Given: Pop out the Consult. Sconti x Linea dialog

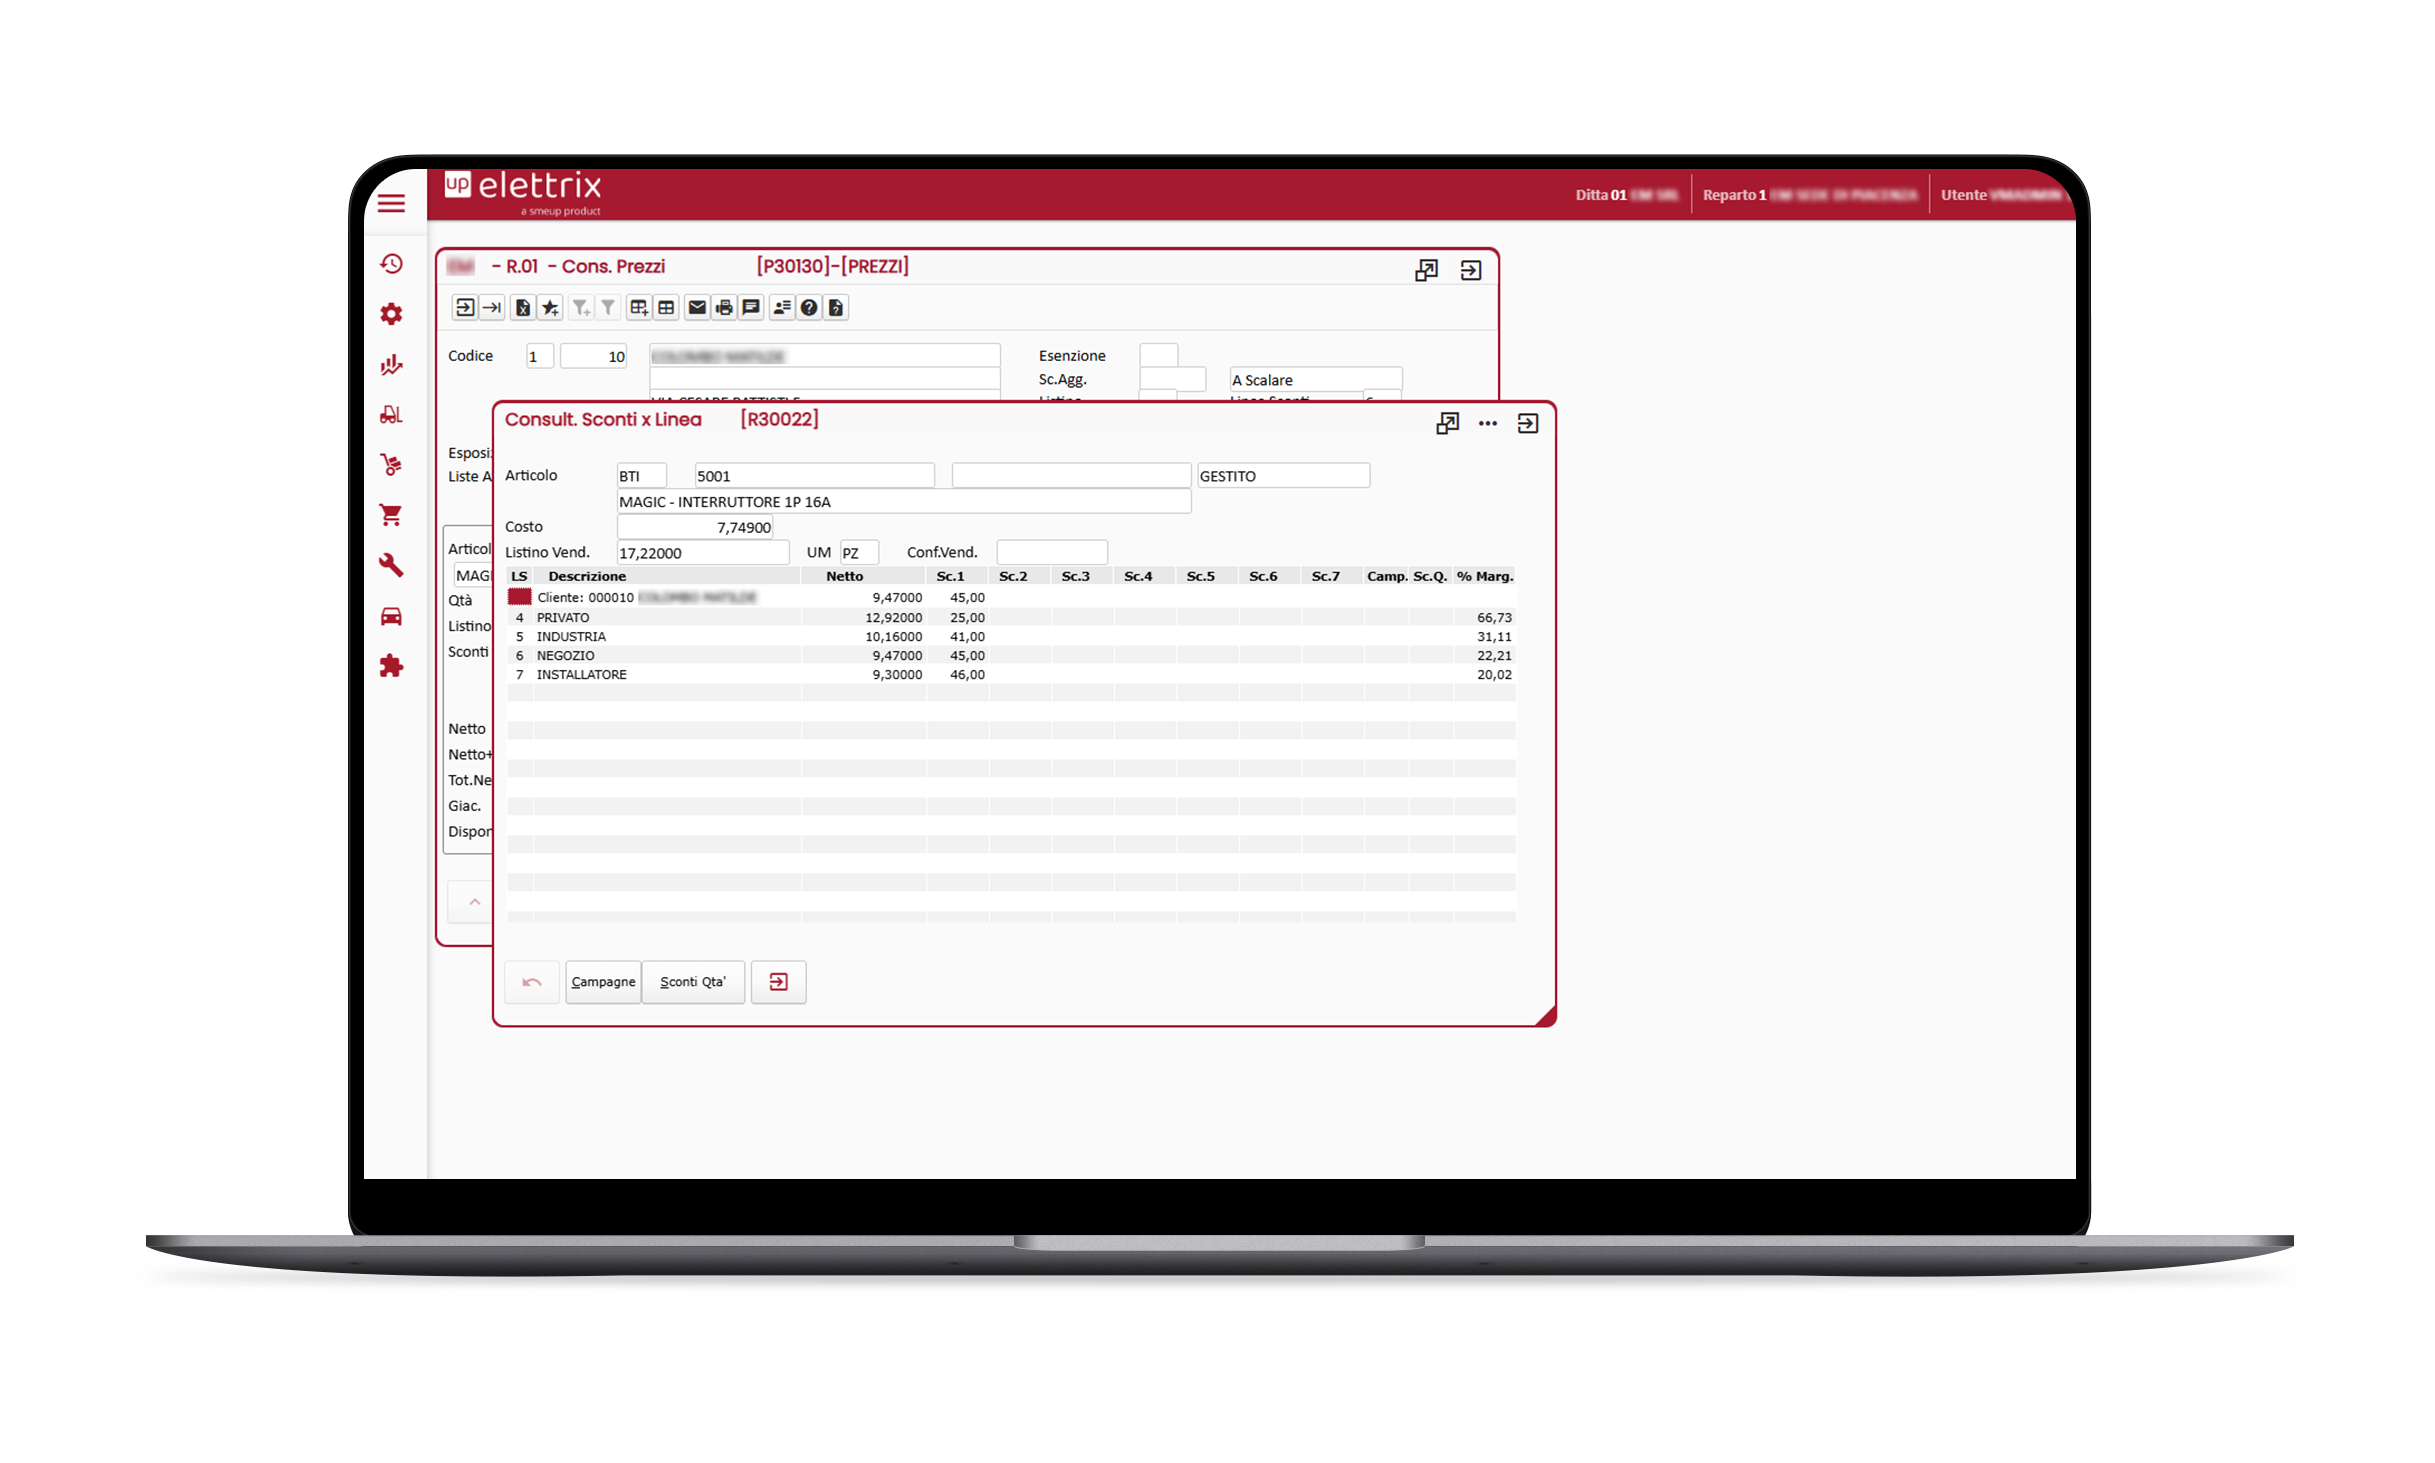Looking at the screenshot, I should tap(1447, 424).
